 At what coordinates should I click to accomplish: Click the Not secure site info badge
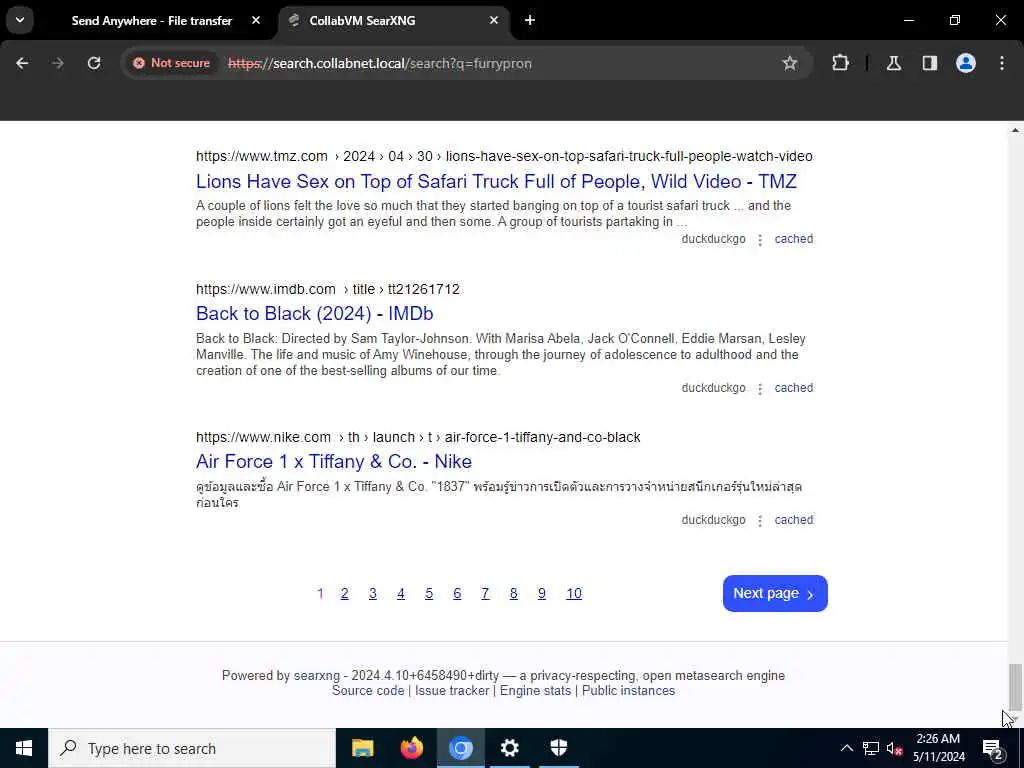(172, 63)
